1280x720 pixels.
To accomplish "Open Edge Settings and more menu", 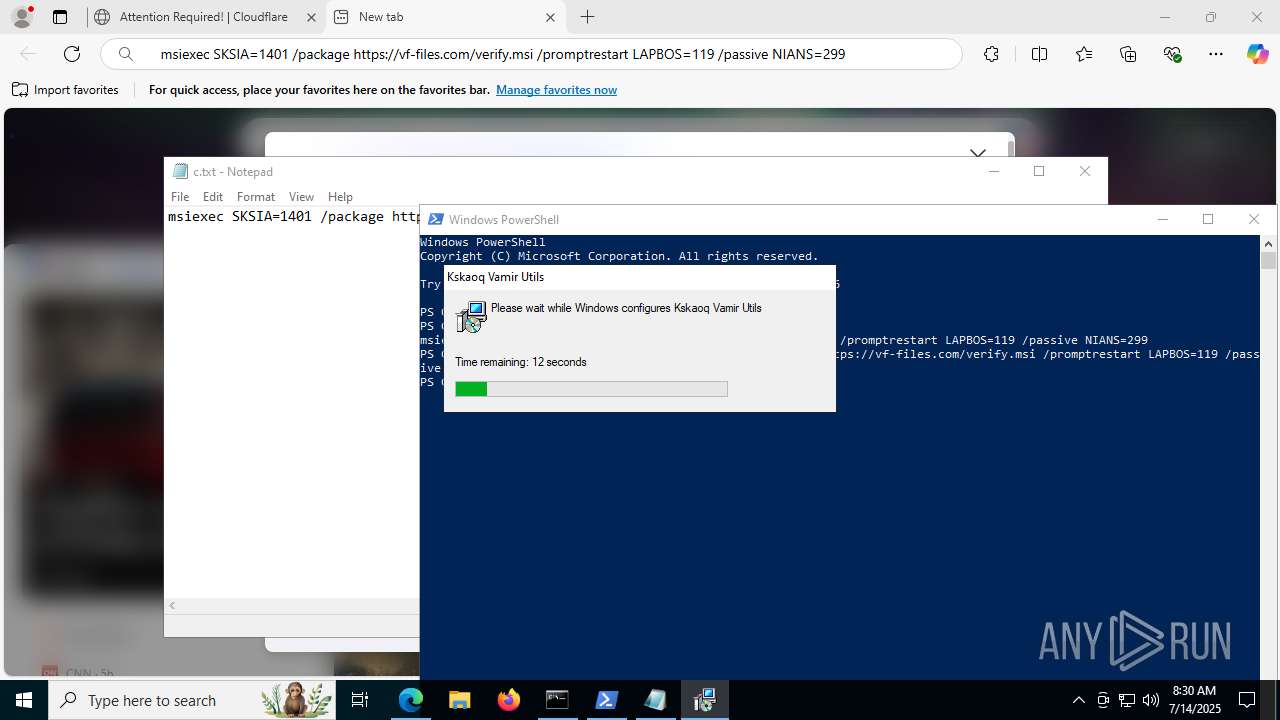I will pyautogui.click(x=1216, y=54).
